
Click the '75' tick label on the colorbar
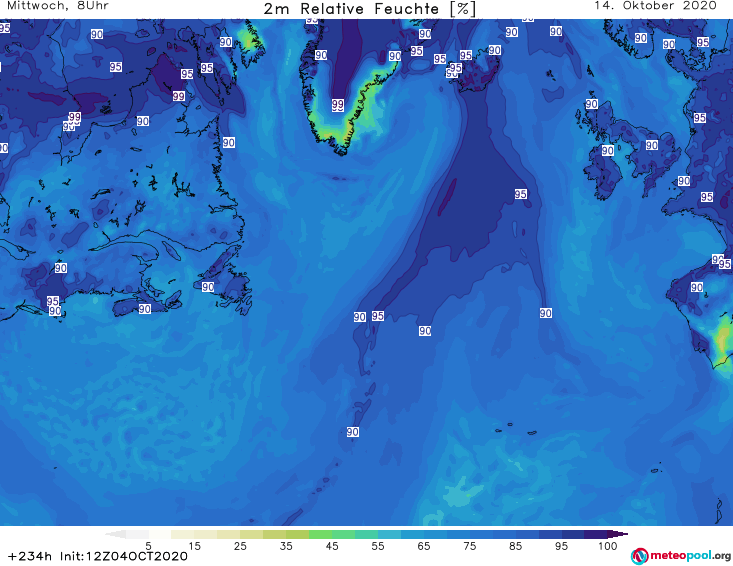click(469, 546)
